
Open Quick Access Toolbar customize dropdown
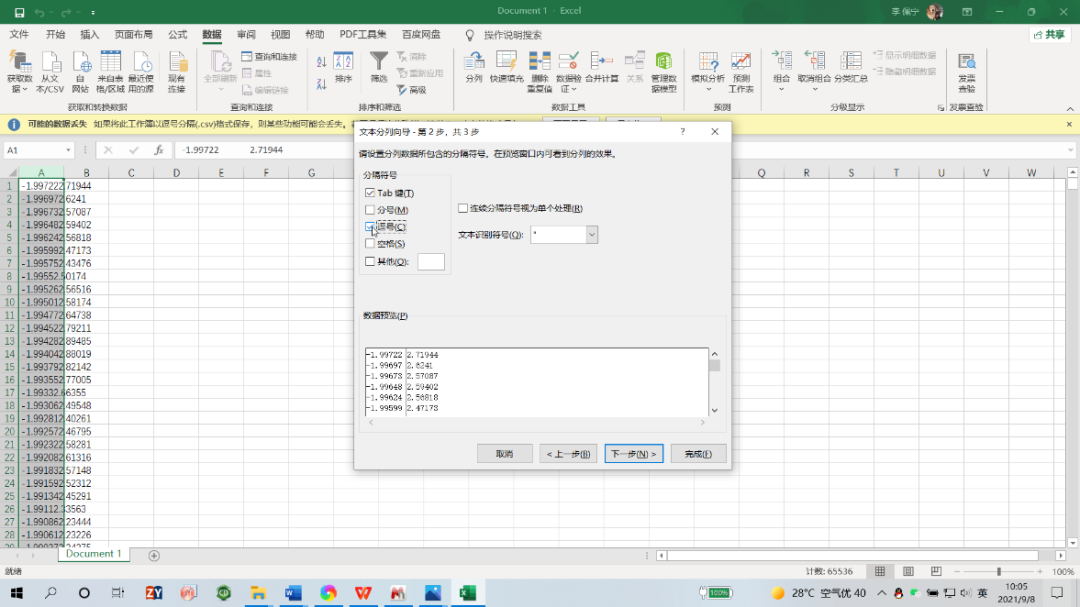pyautogui.click(x=93, y=12)
